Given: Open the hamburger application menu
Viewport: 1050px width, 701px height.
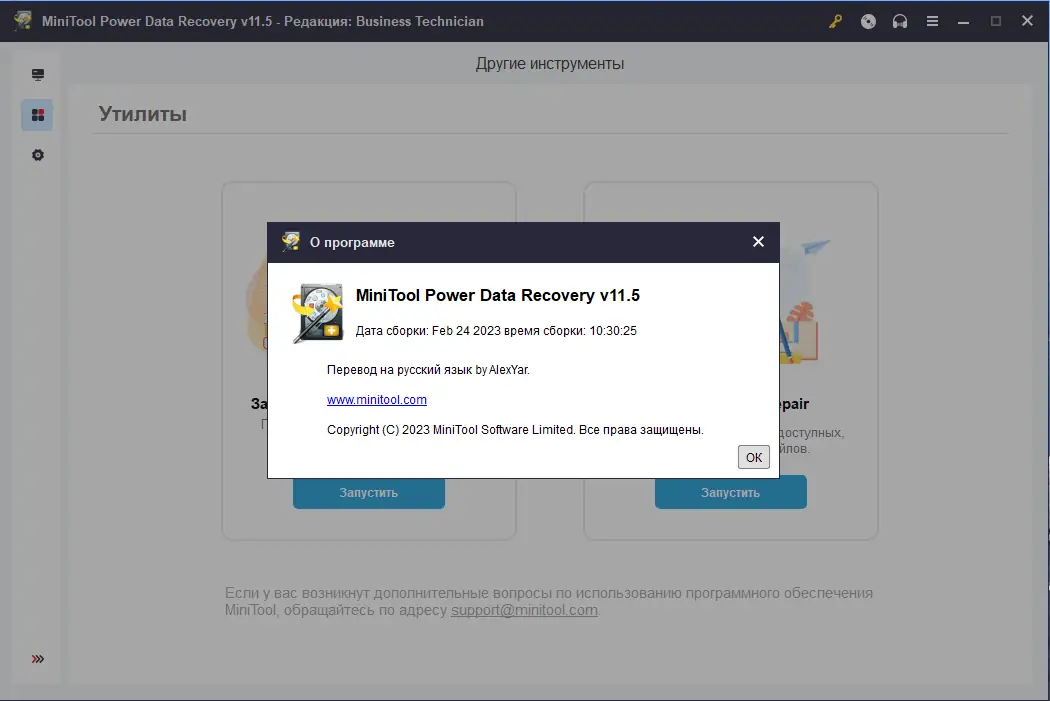Looking at the screenshot, I should pos(931,21).
